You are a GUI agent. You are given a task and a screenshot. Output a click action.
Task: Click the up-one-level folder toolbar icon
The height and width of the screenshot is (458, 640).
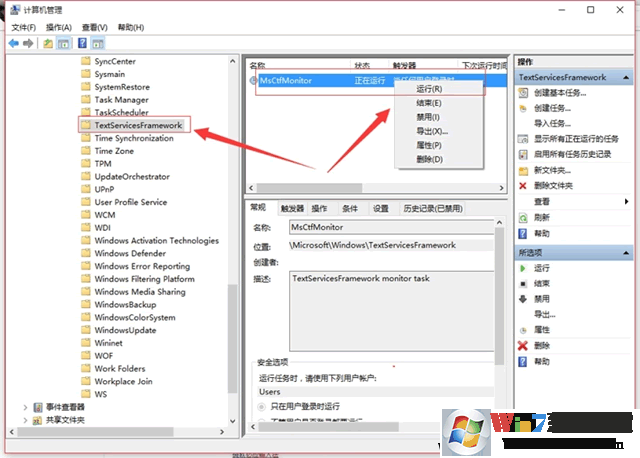(48, 43)
